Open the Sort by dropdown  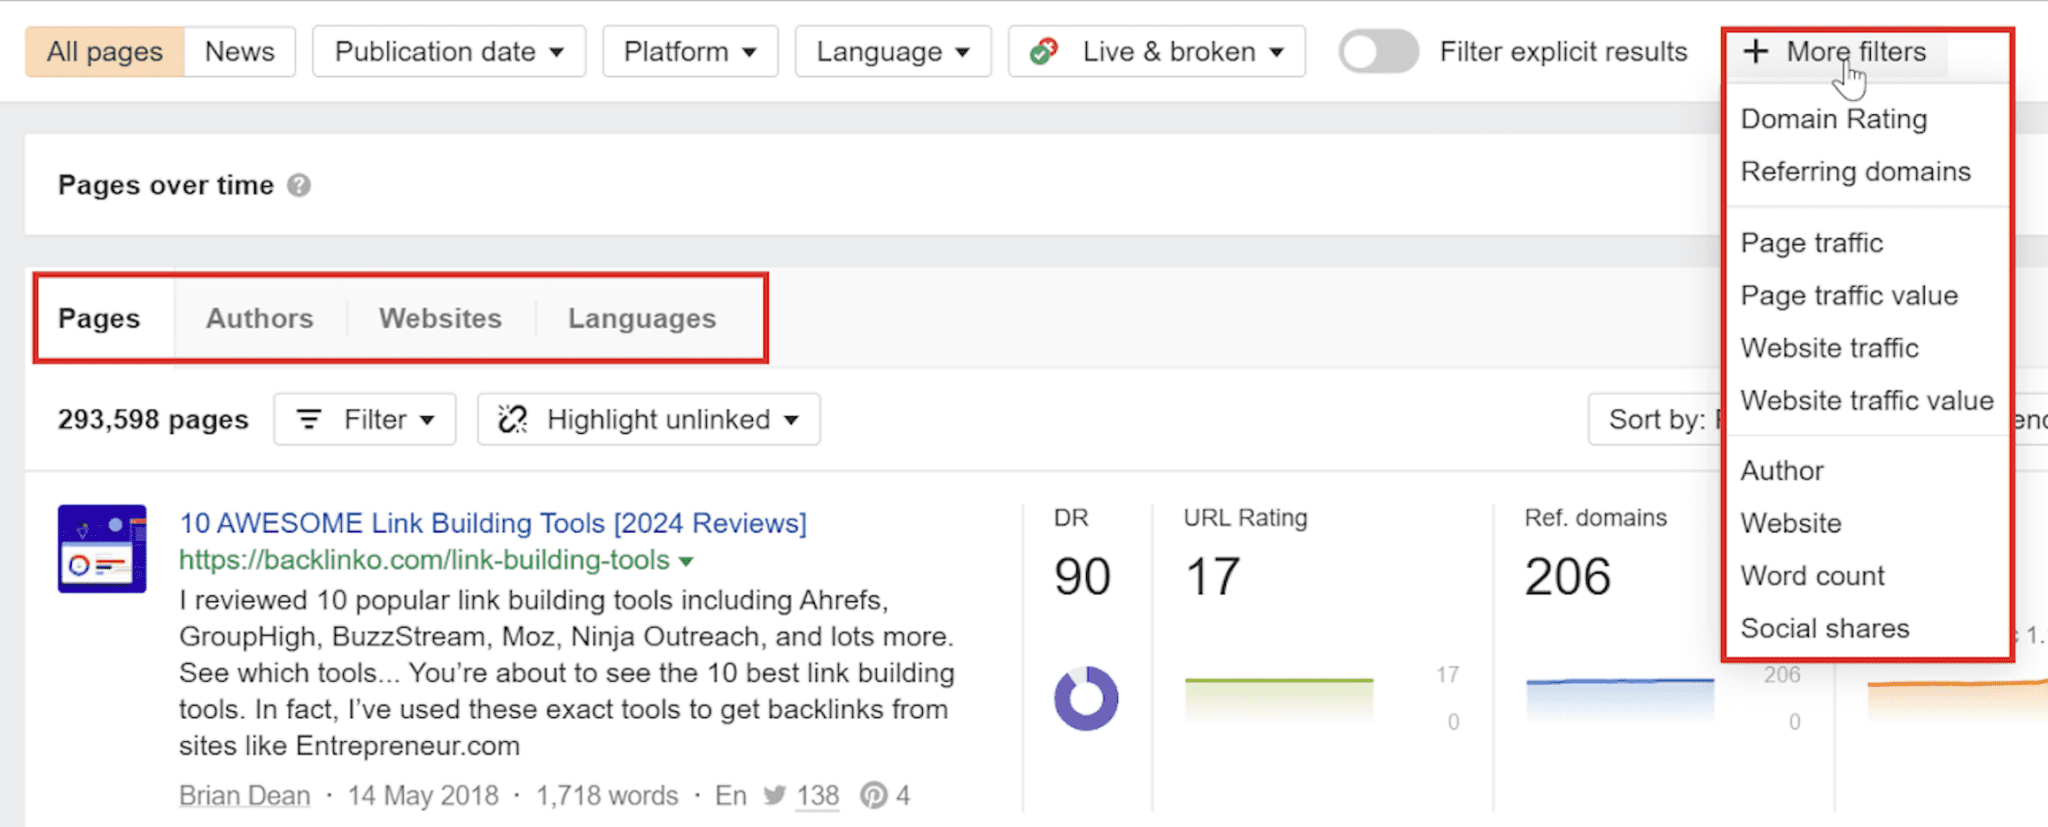click(1656, 419)
